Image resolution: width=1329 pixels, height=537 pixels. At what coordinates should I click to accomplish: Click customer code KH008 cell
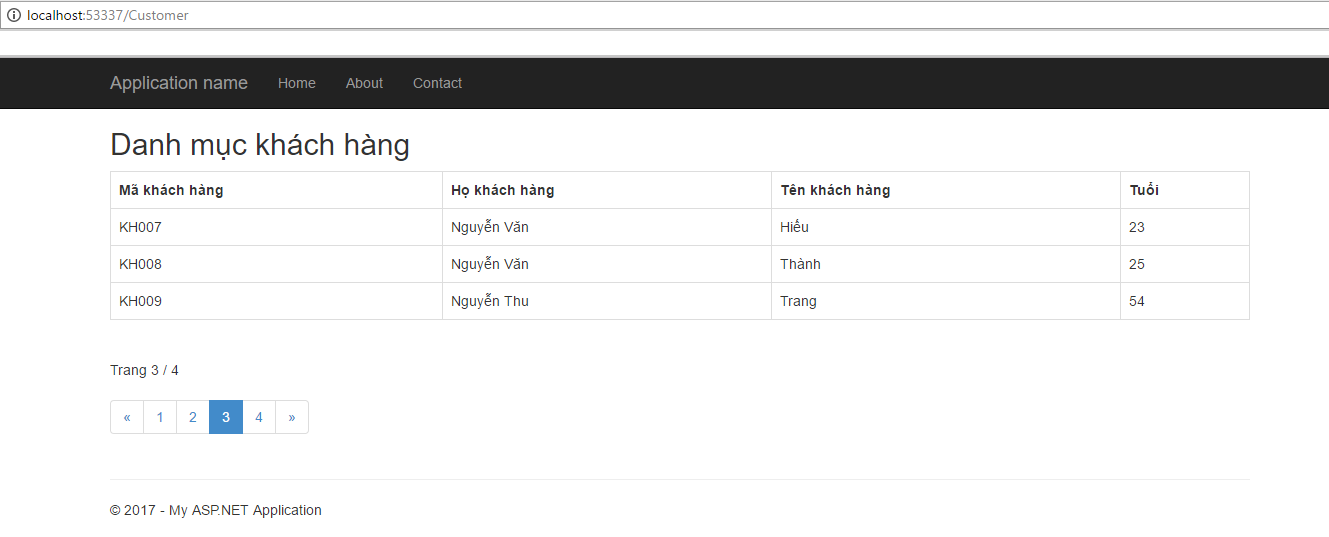(x=276, y=264)
